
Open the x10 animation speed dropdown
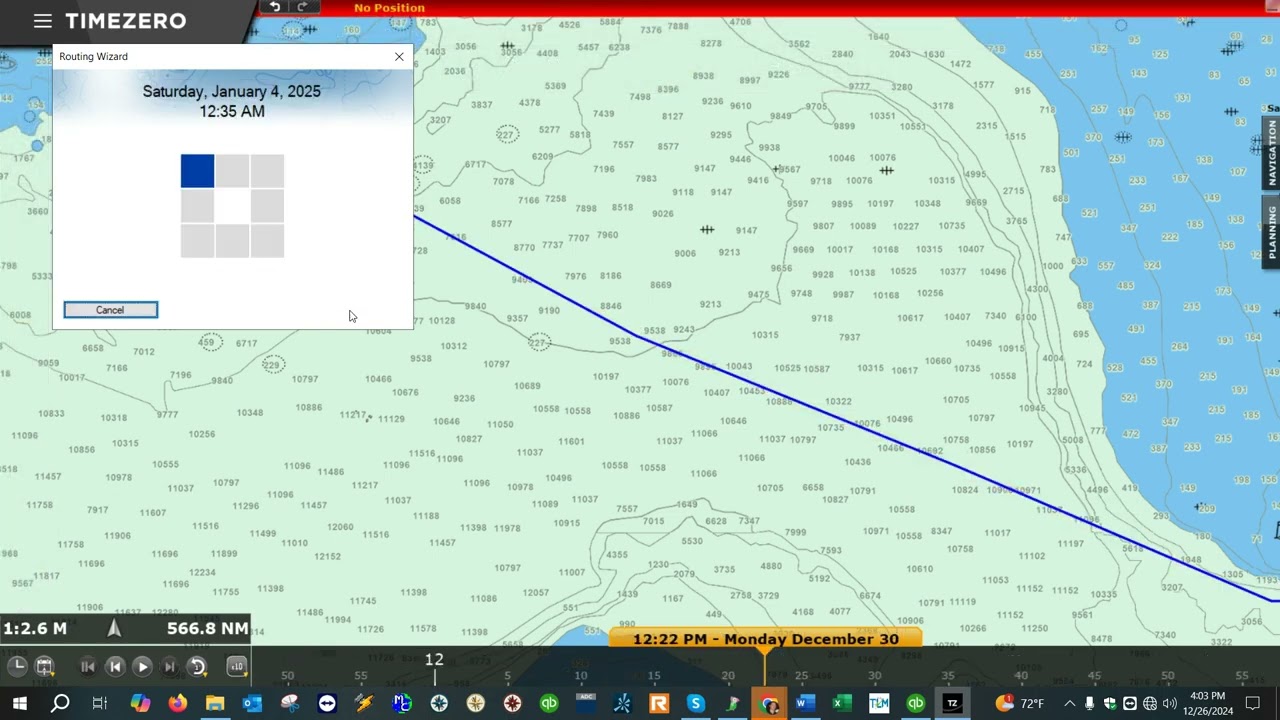pos(236,667)
